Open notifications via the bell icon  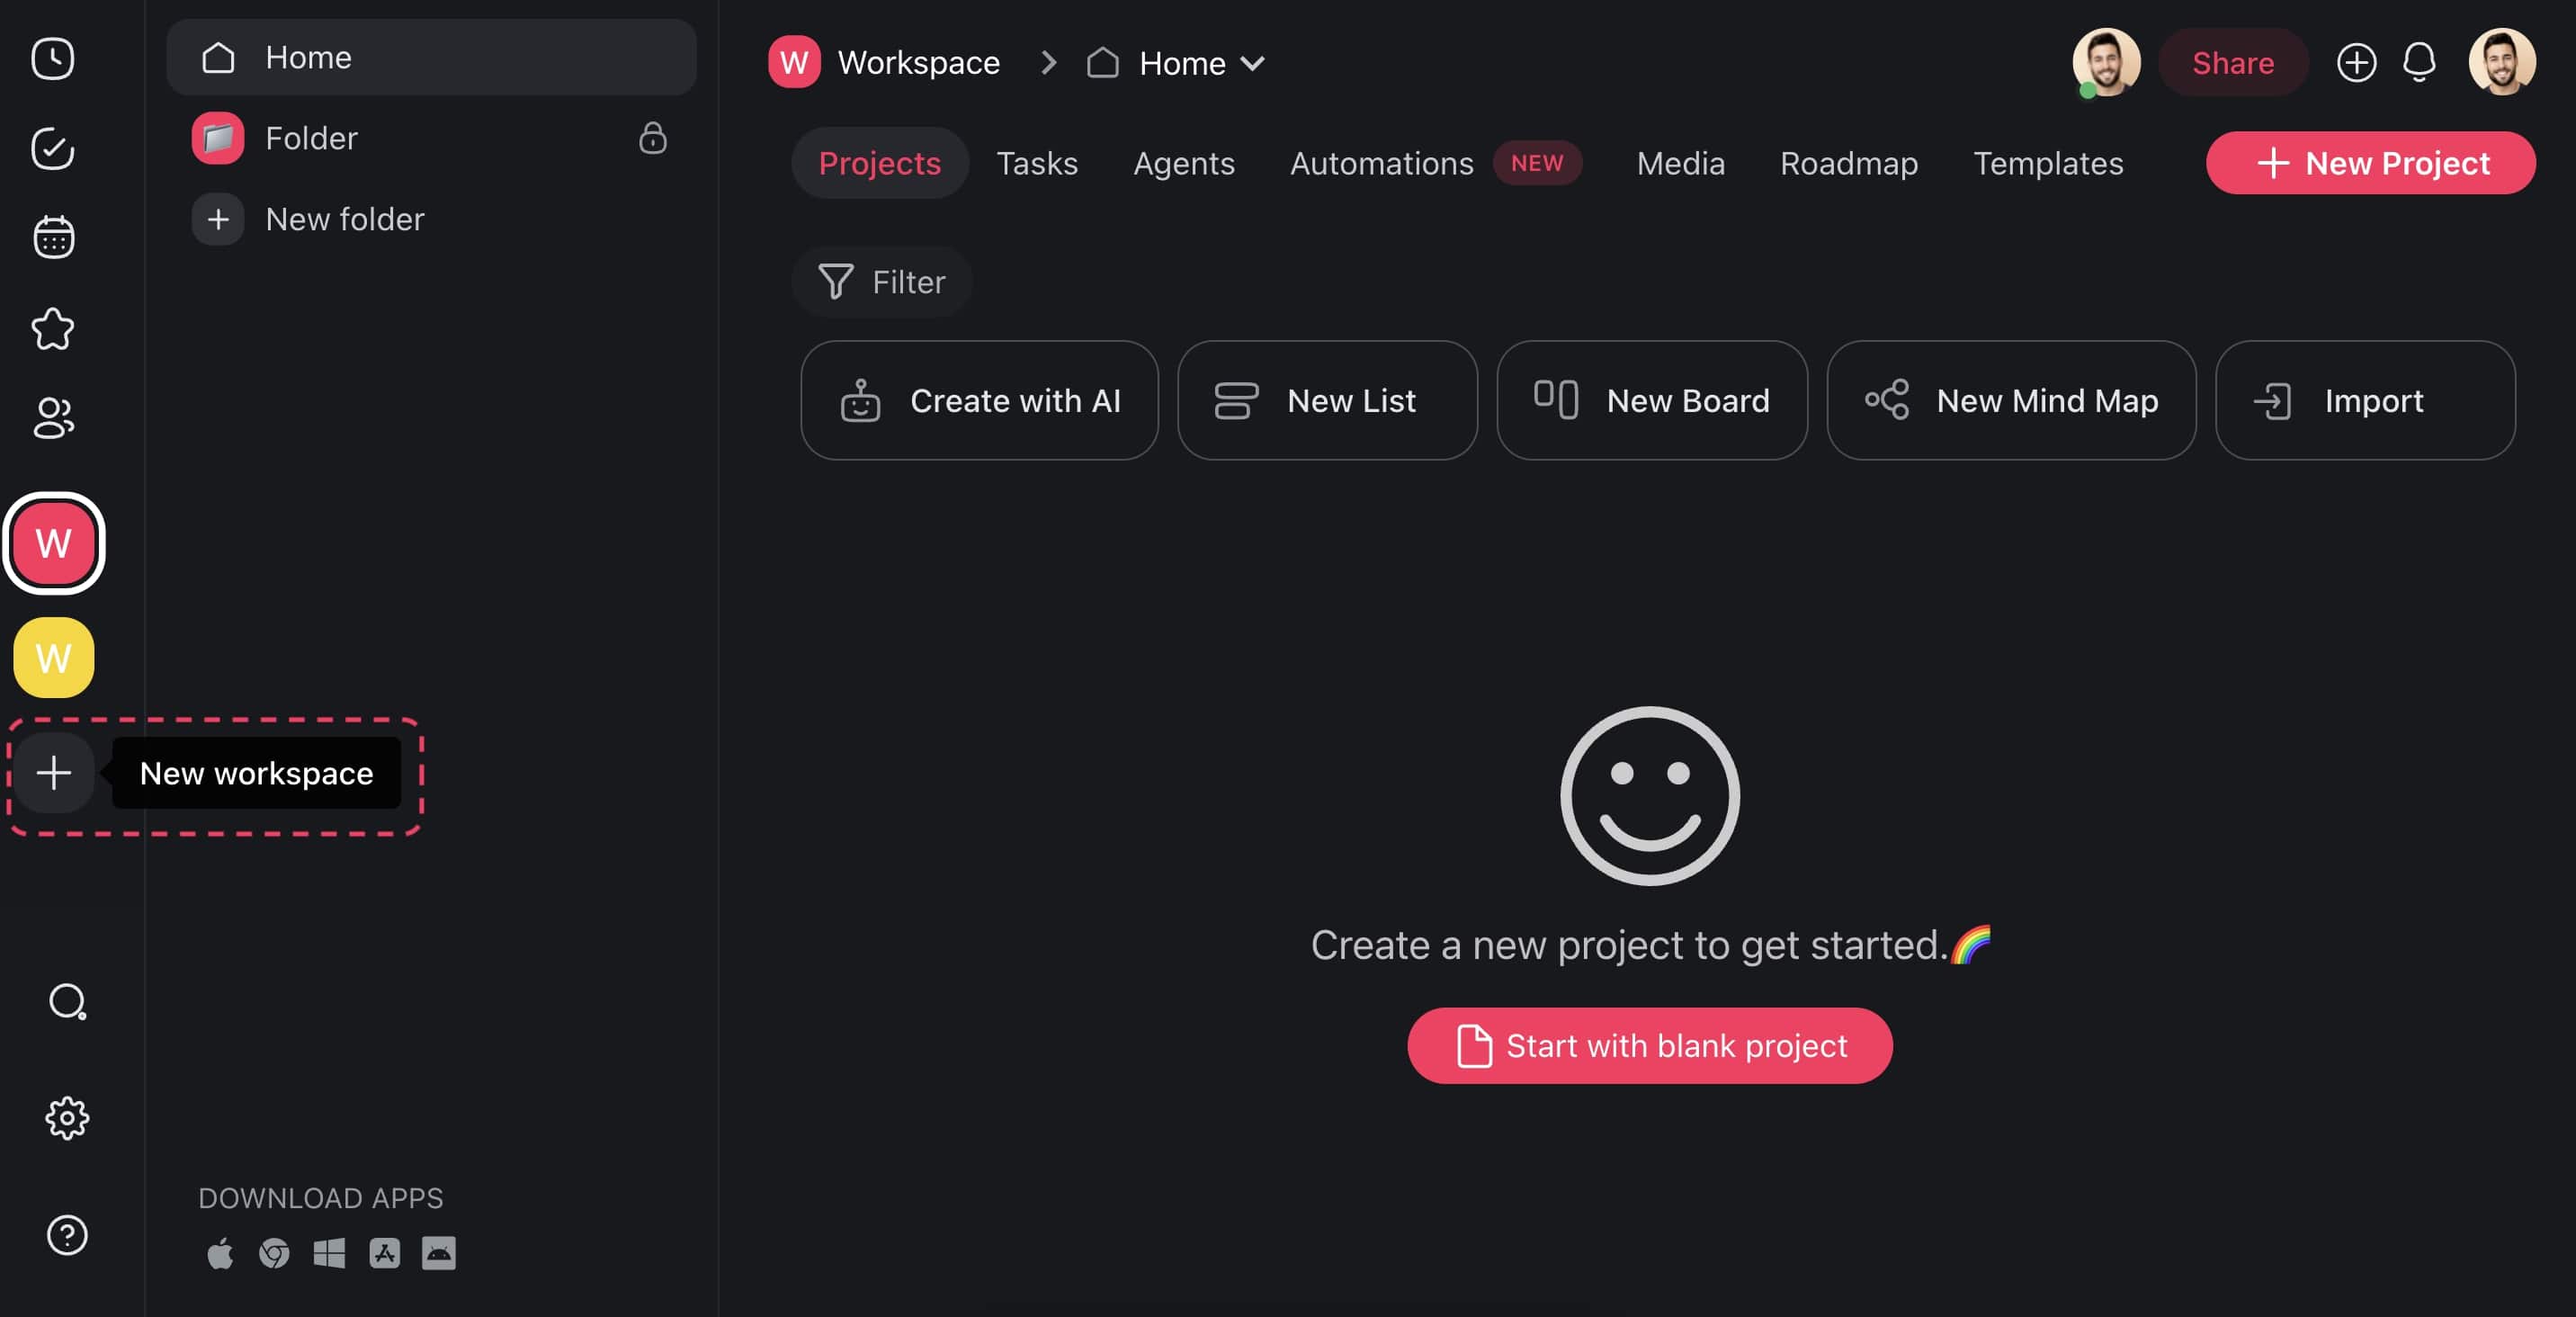coord(2419,62)
